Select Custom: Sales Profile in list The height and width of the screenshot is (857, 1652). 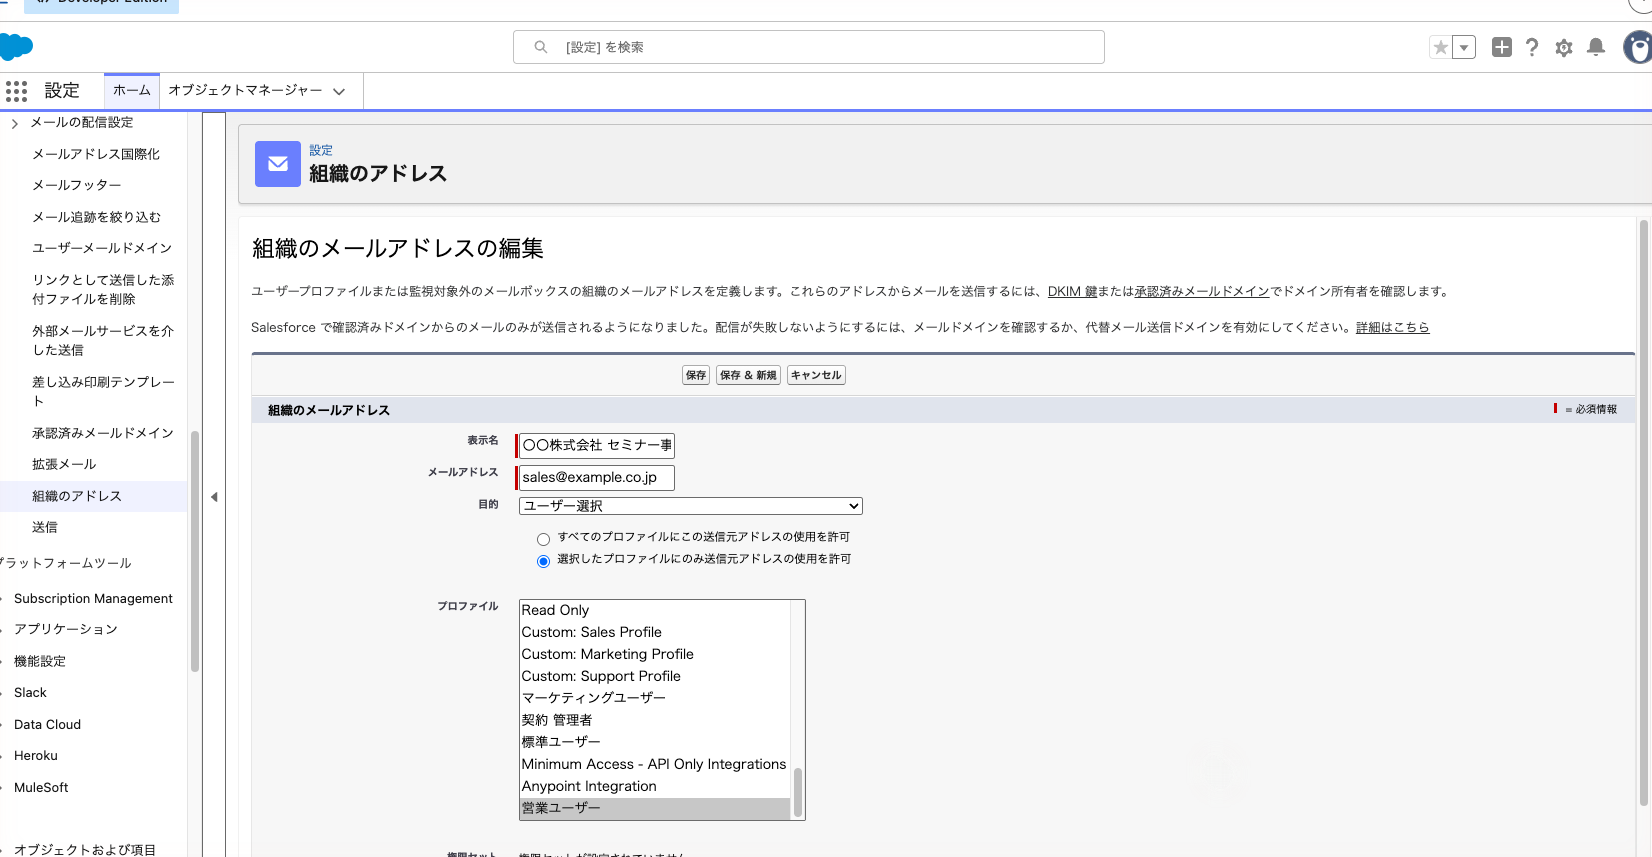pos(656,632)
